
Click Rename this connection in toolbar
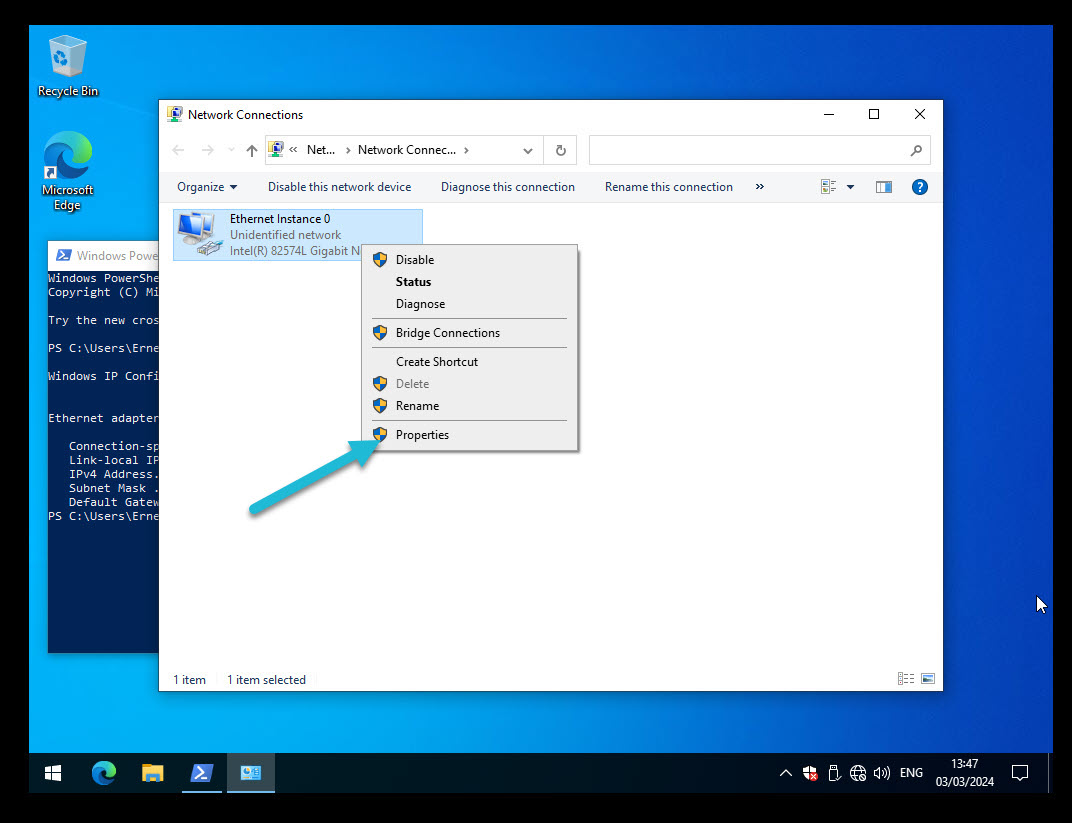coord(668,187)
